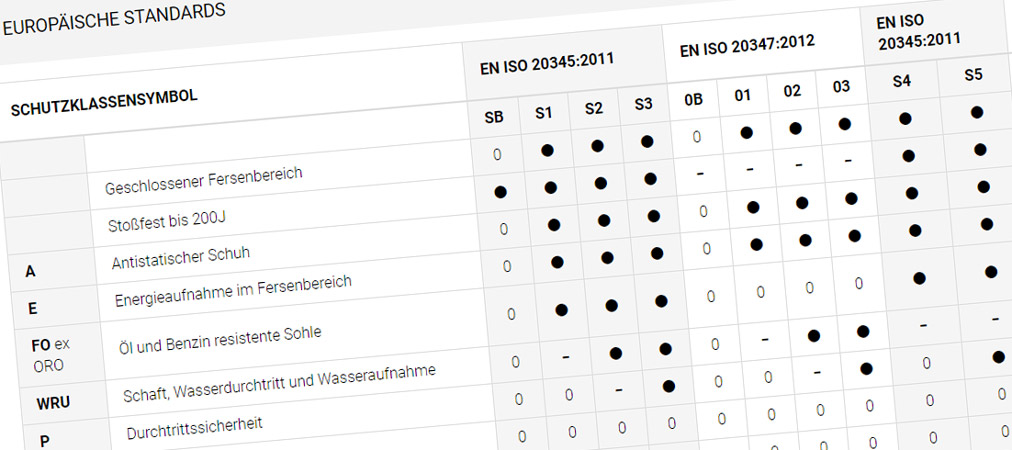The height and width of the screenshot is (450, 1012).
Task: Click the Antistatischer Schuh row label
Action: (x=180, y=258)
